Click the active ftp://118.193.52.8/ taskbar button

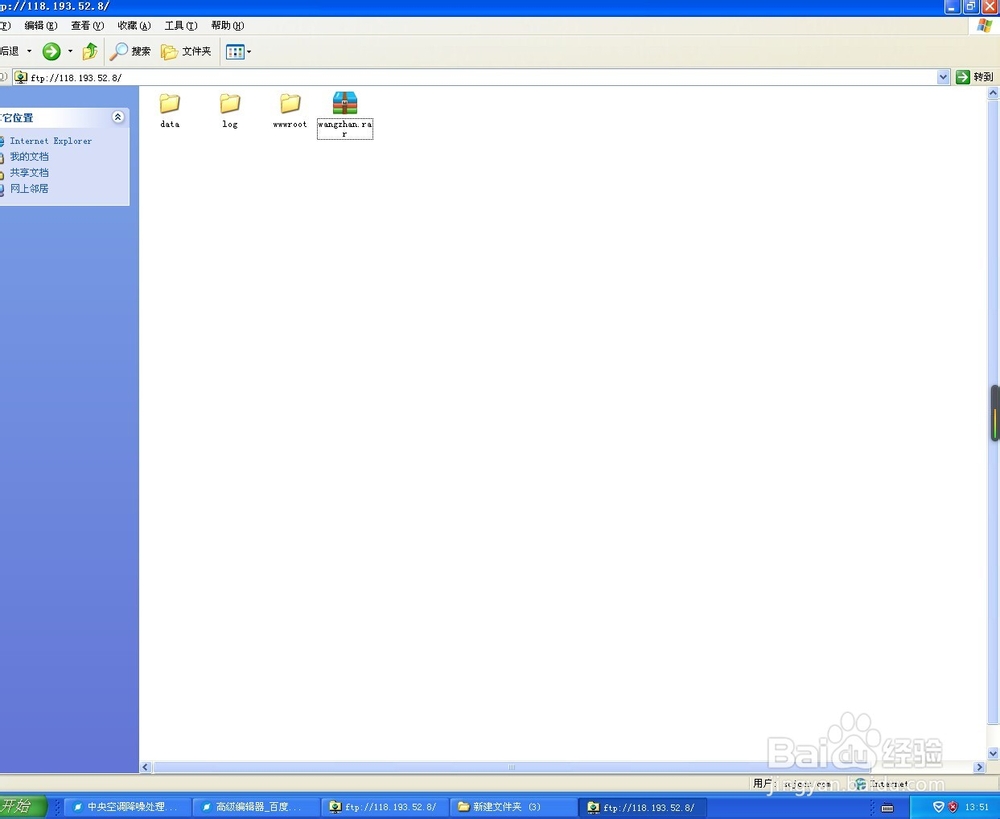pyautogui.click(x=643, y=807)
